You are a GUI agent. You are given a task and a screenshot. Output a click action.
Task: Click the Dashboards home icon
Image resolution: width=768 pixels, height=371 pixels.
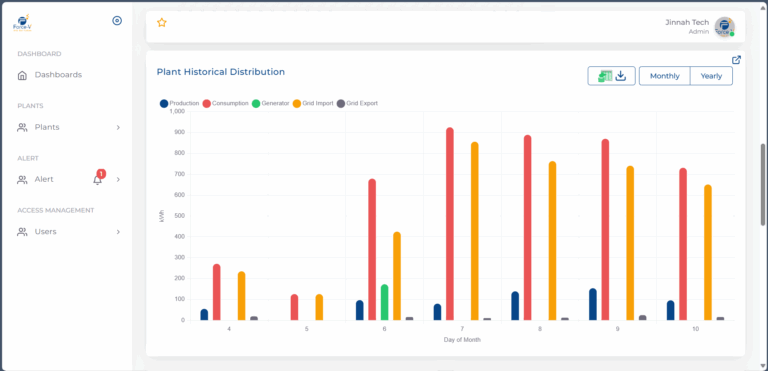click(22, 75)
